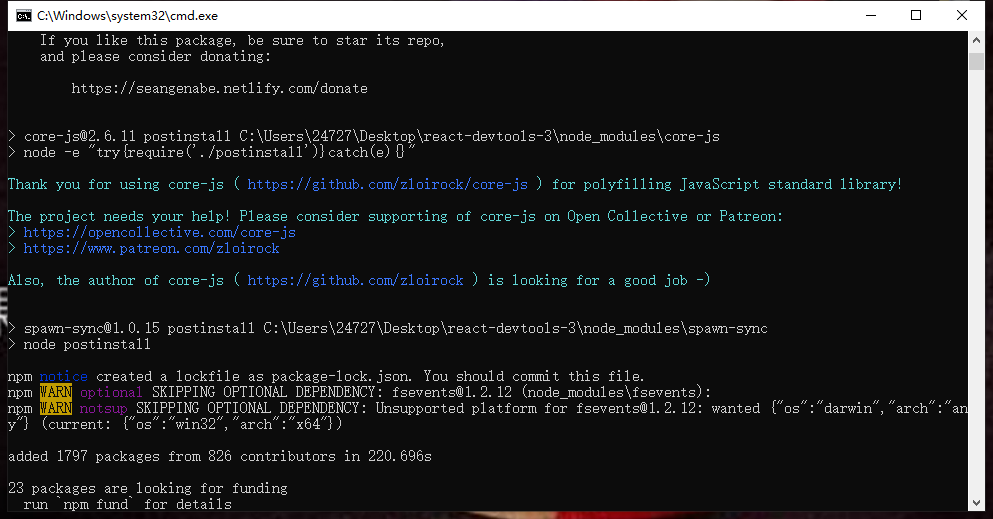Click the '23 packages are looking for funding' line

(x=148, y=488)
